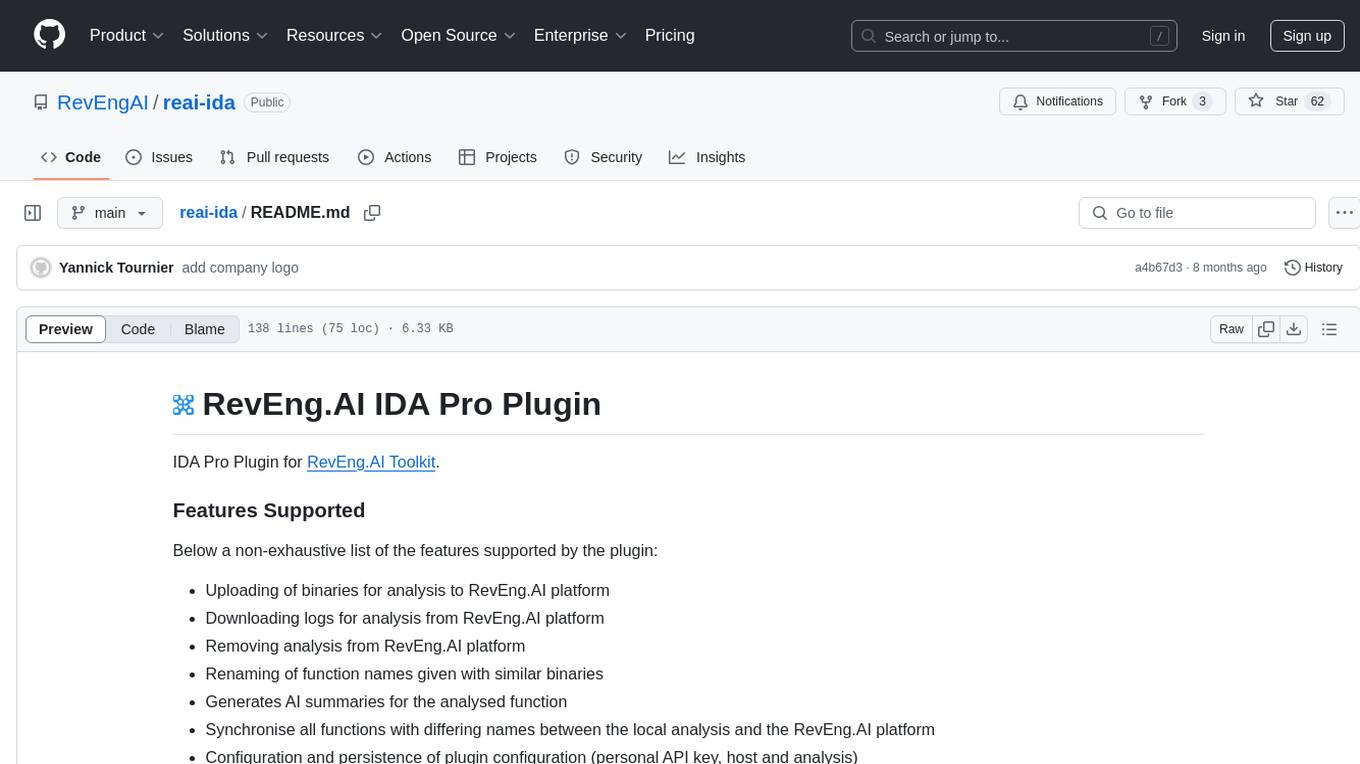
Task: Open the GitHub homepage logo
Action: (x=49, y=35)
